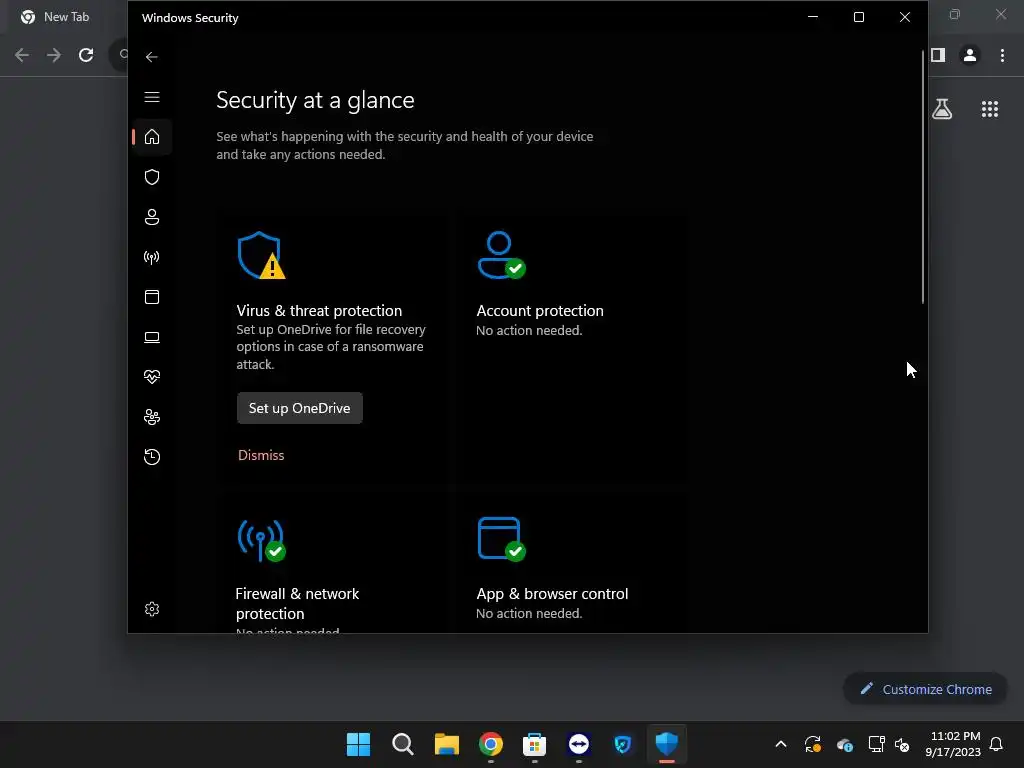Viewport: 1024px width, 768px height.
Task: Open Protection history clock icon
Action: coord(152,456)
